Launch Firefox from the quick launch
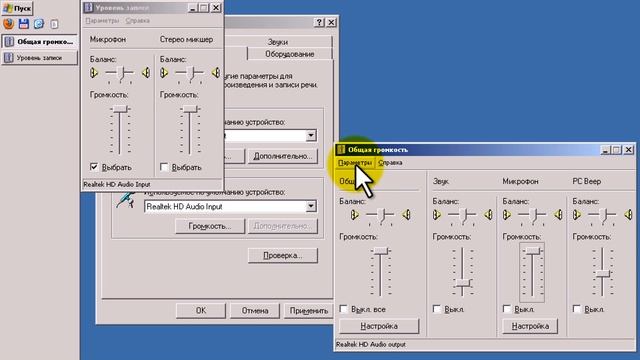640x360 pixels. (x=9, y=24)
